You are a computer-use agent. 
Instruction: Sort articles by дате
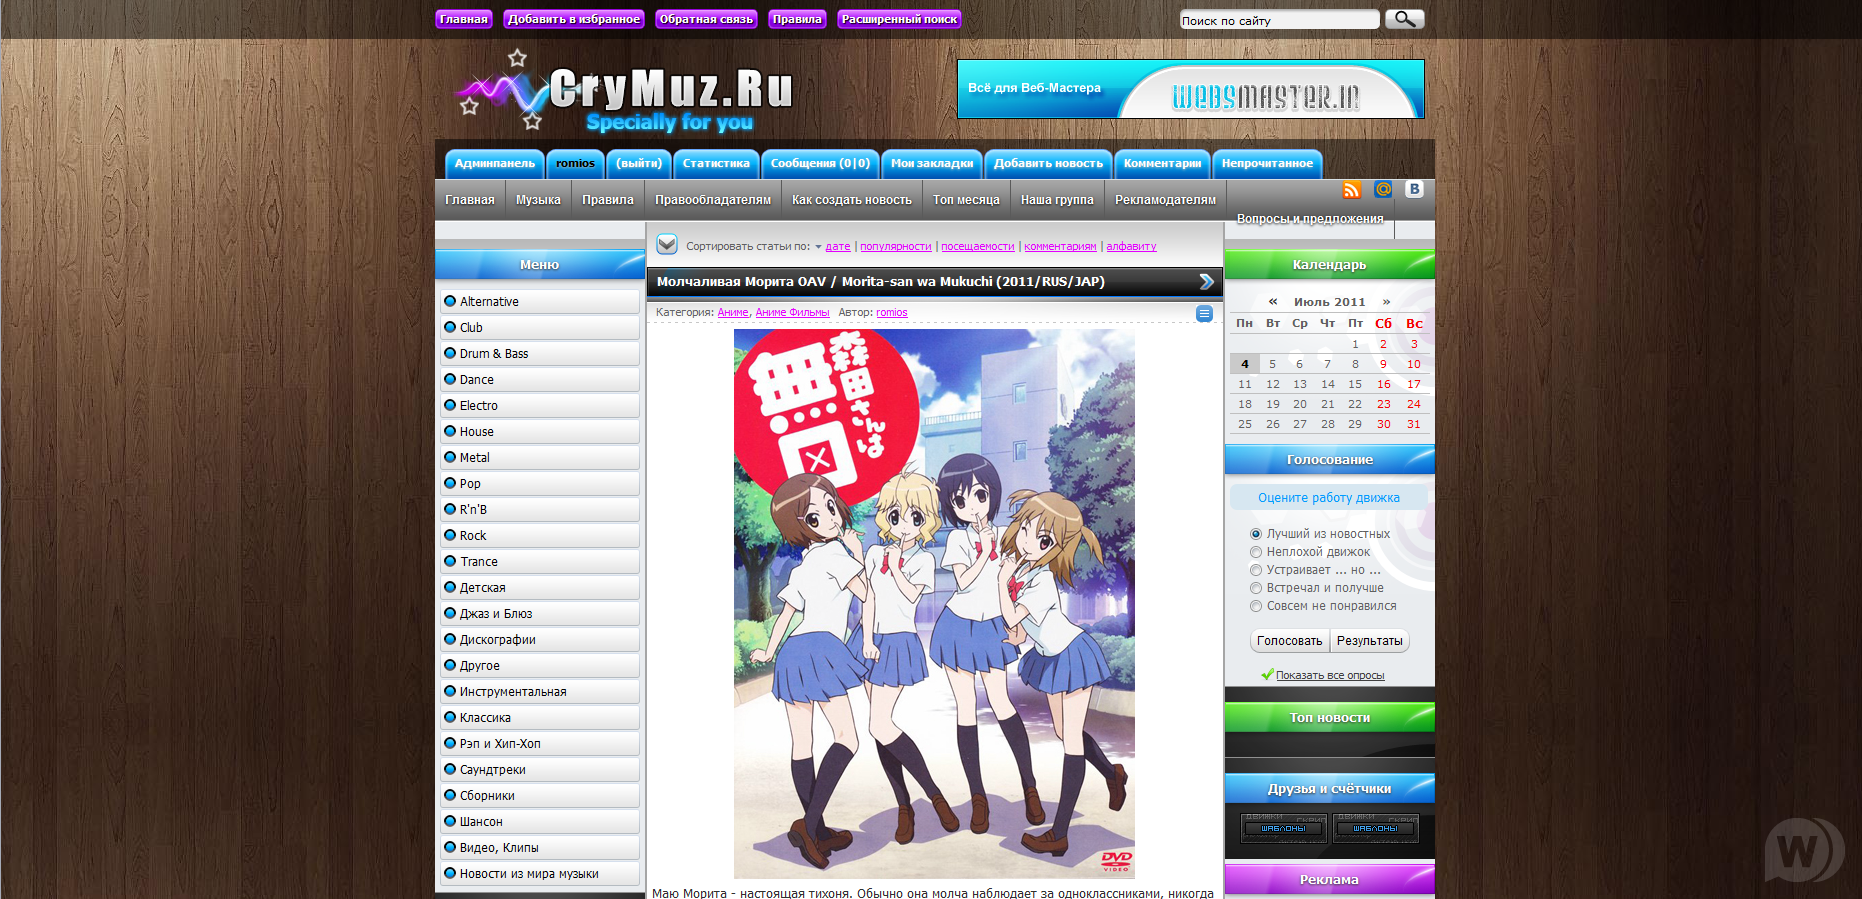tap(838, 246)
